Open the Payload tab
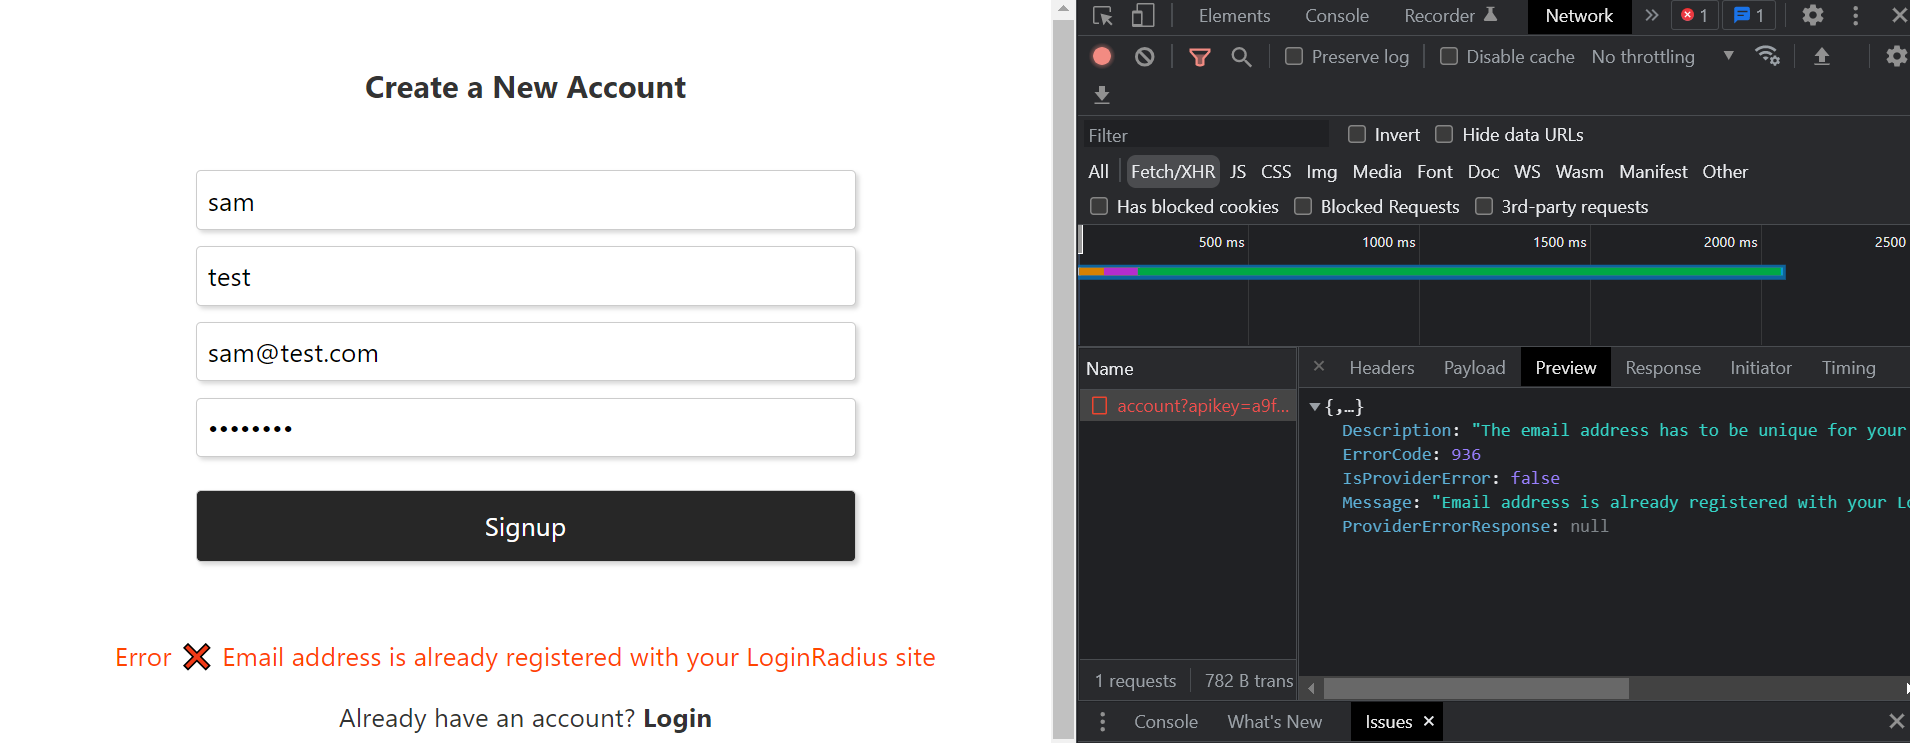 tap(1474, 368)
